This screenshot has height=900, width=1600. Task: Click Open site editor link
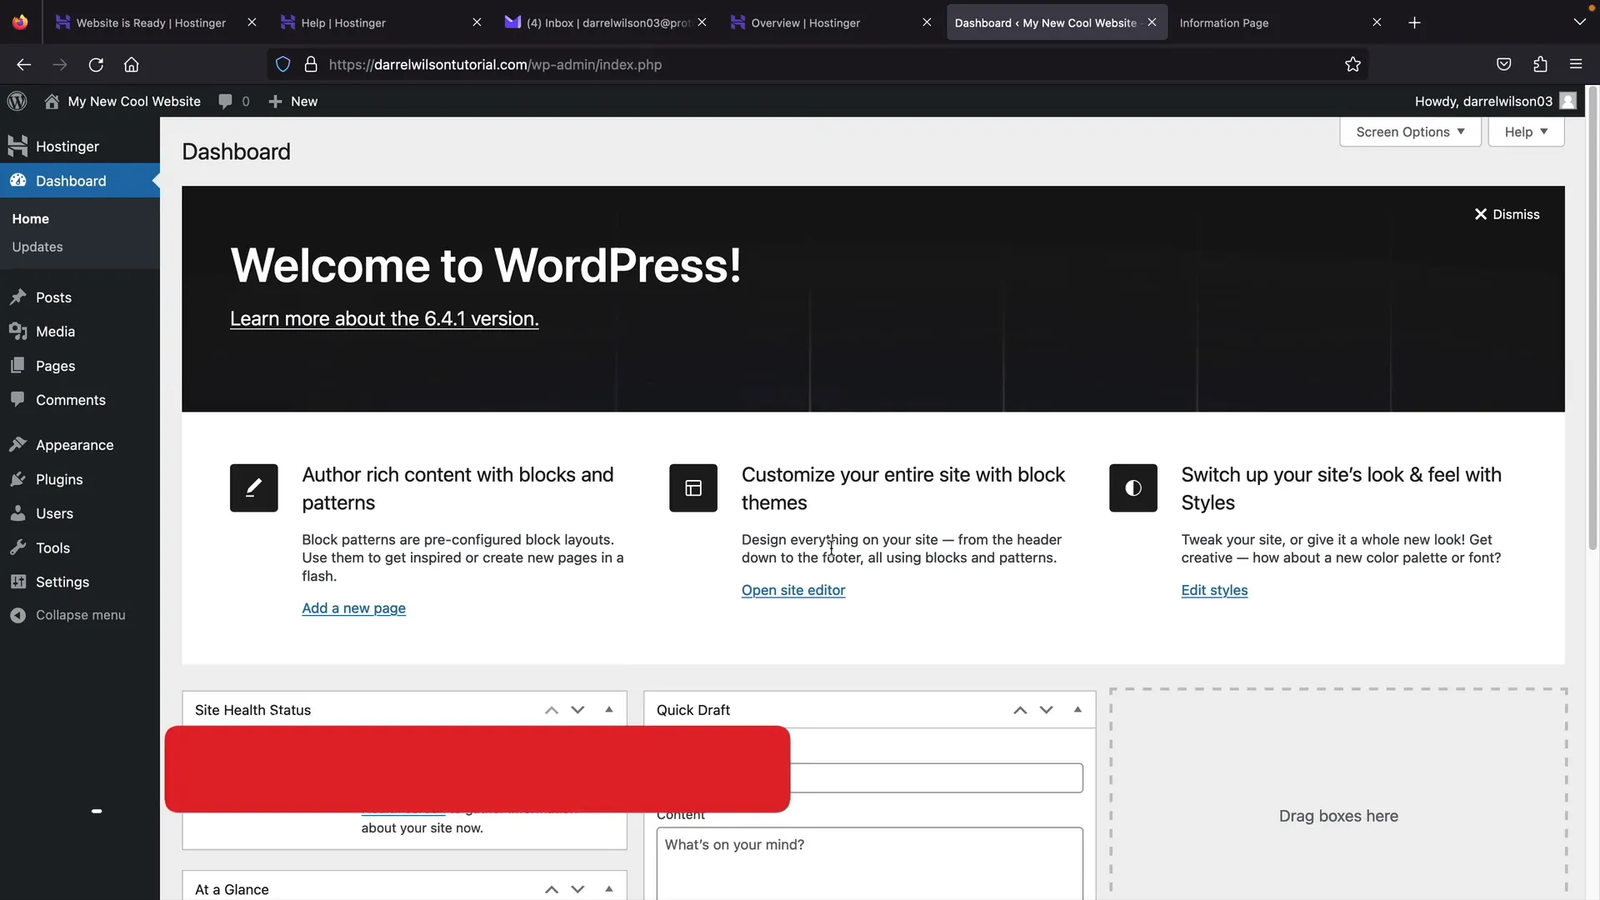pos(793,590)
